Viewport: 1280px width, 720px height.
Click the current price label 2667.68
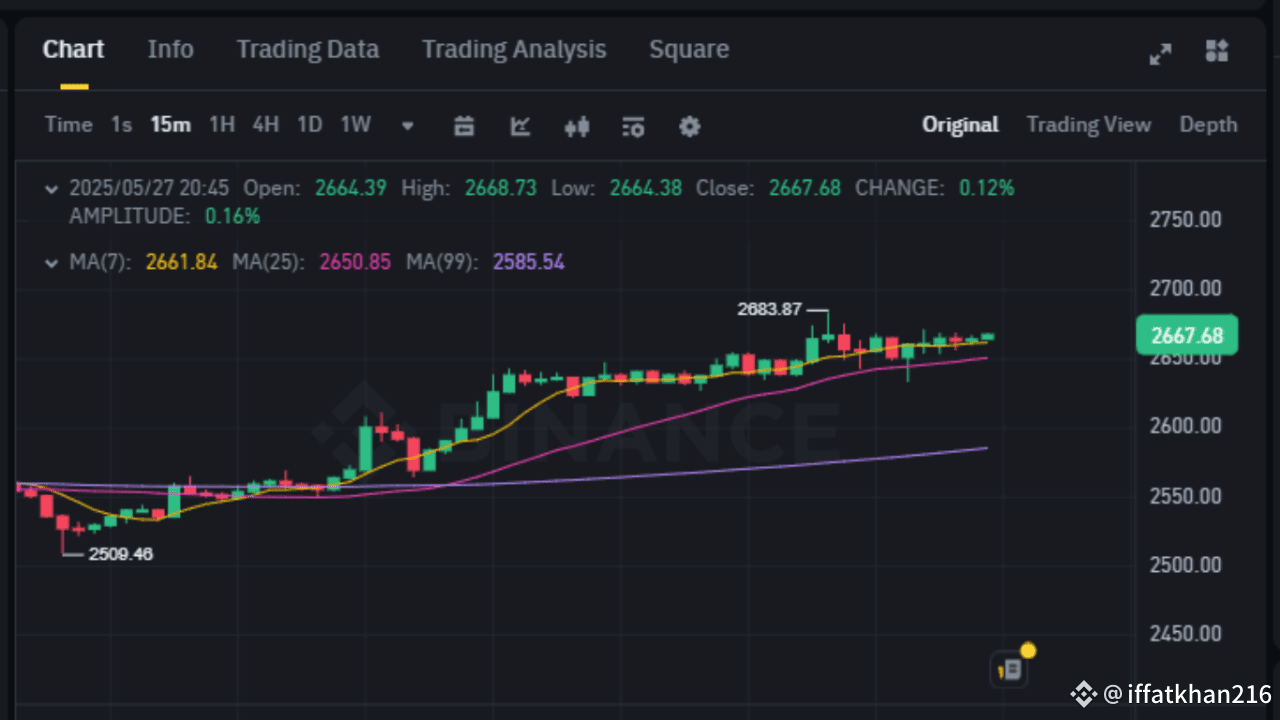pyautogui.click(x=1187, y=335)
